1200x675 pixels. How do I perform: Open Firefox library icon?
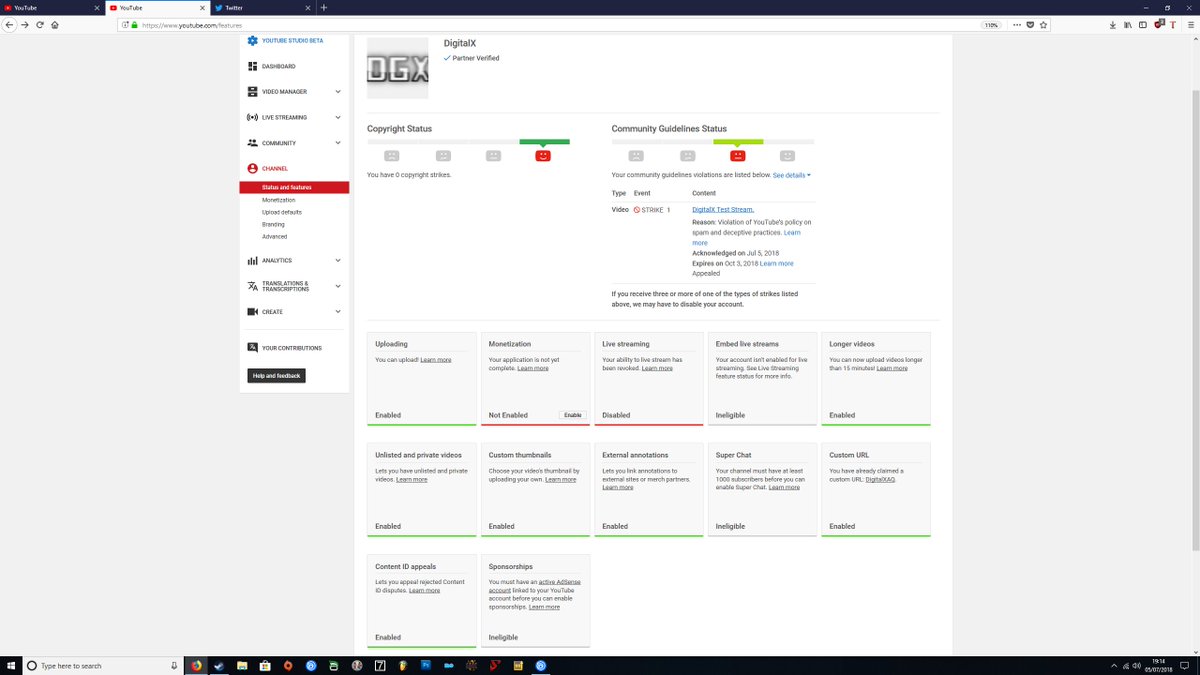click(1128, 25)
